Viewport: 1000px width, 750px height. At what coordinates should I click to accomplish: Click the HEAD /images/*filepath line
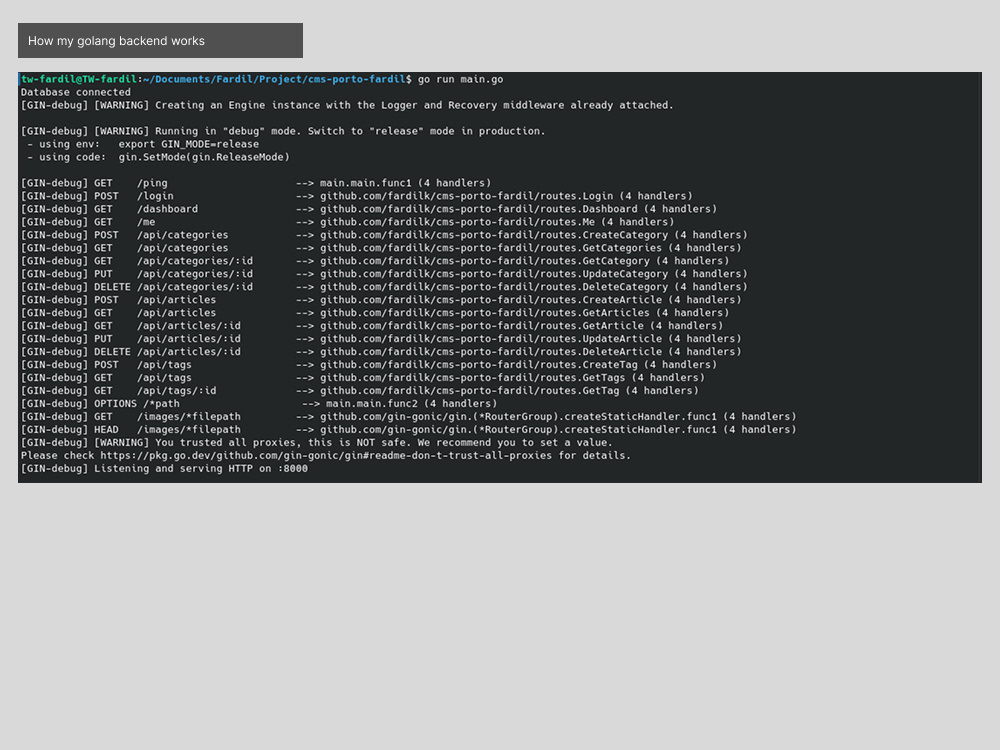point(409,429)
